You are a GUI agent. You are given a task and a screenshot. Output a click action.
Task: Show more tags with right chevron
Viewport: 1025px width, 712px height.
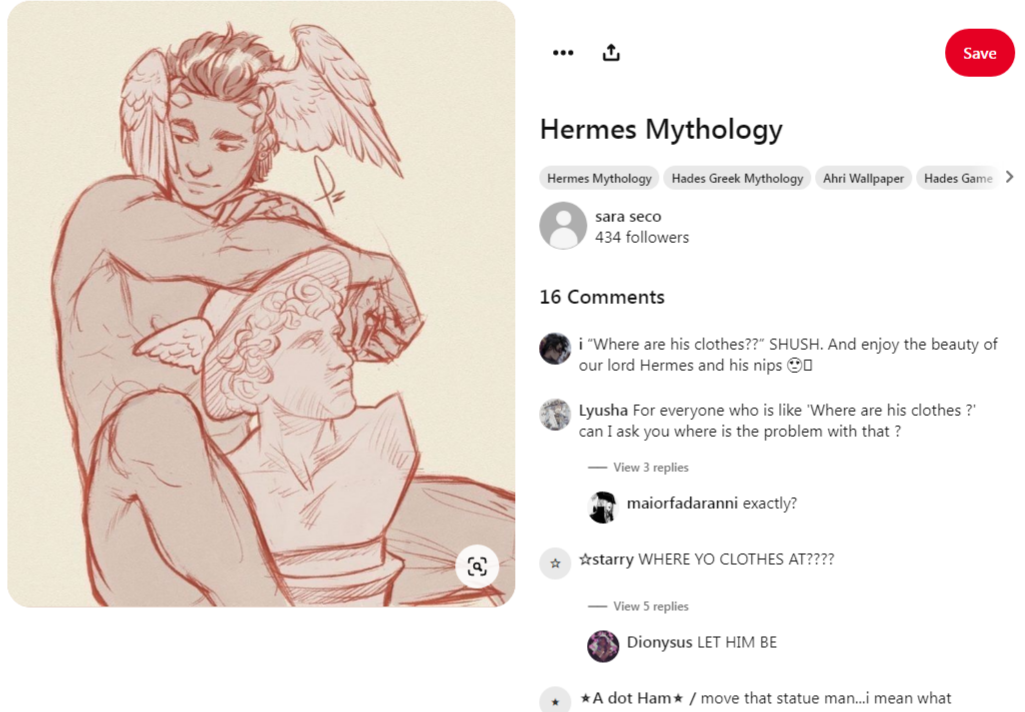tap(1010, 177)
